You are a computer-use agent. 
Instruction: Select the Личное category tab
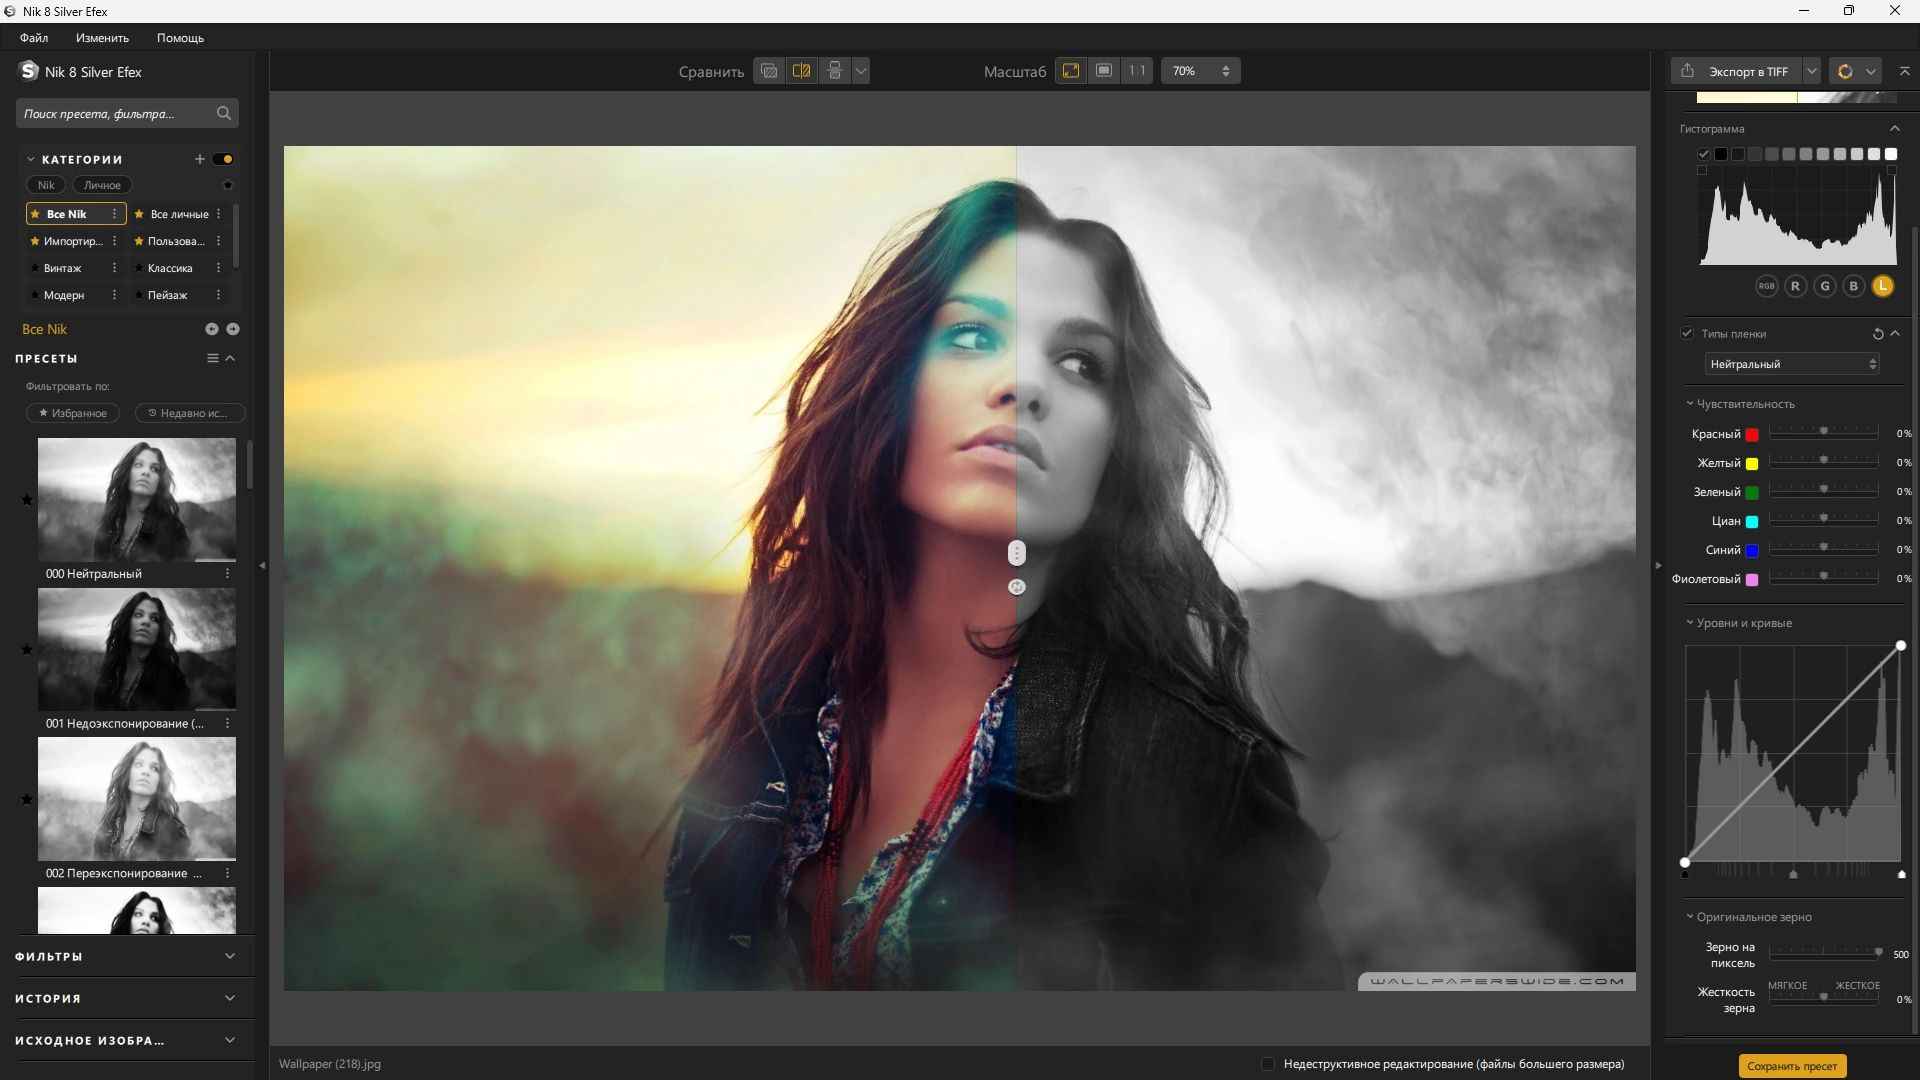pyautogui.click(x=102, y=185)
